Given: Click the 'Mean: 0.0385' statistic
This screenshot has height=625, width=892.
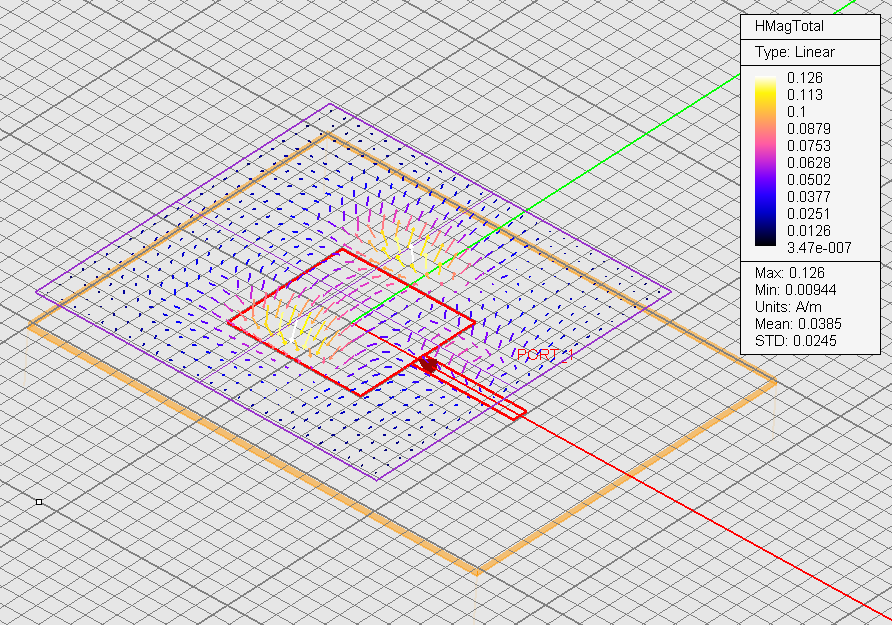Looking at the screenshot, I should (x=798, y=324).
